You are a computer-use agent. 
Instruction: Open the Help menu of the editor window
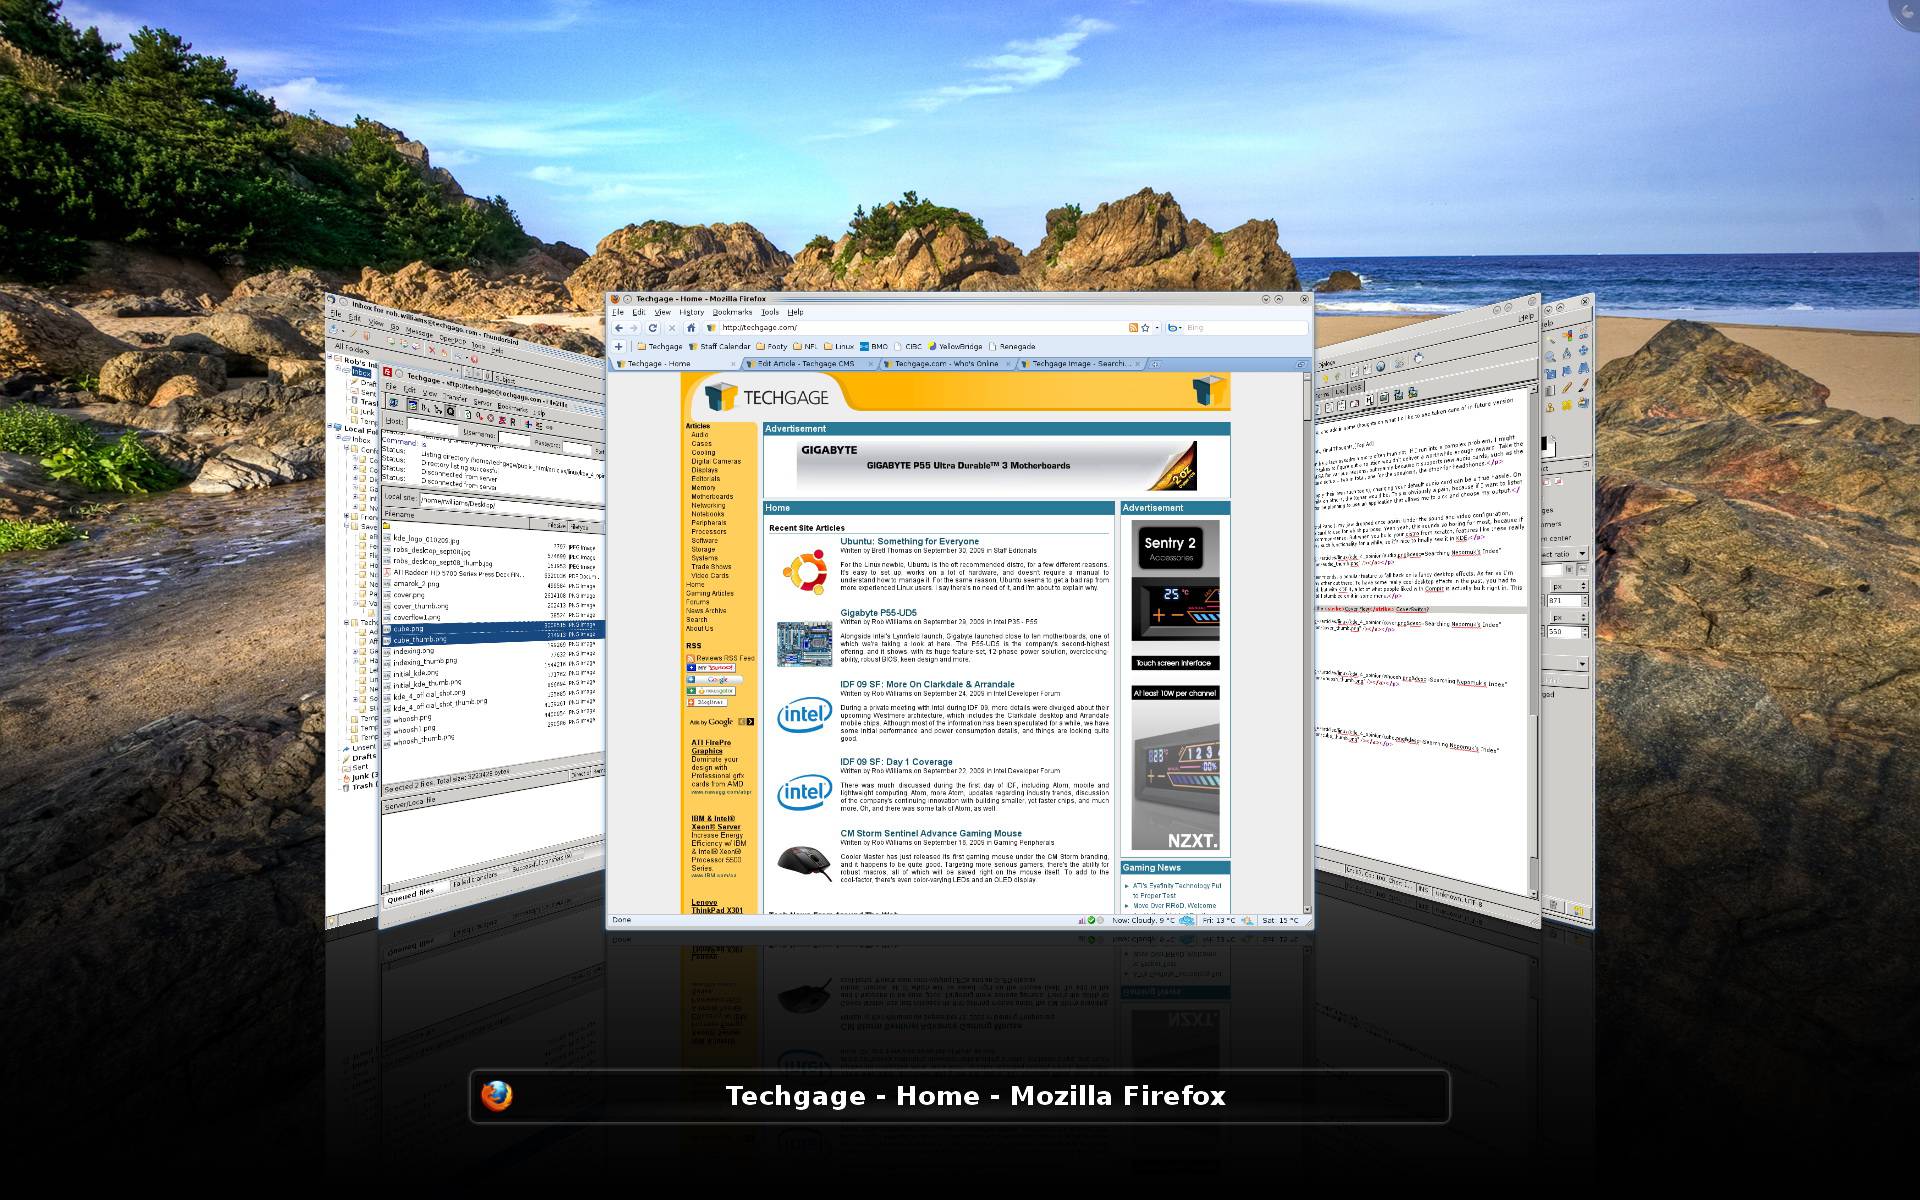1526,318
